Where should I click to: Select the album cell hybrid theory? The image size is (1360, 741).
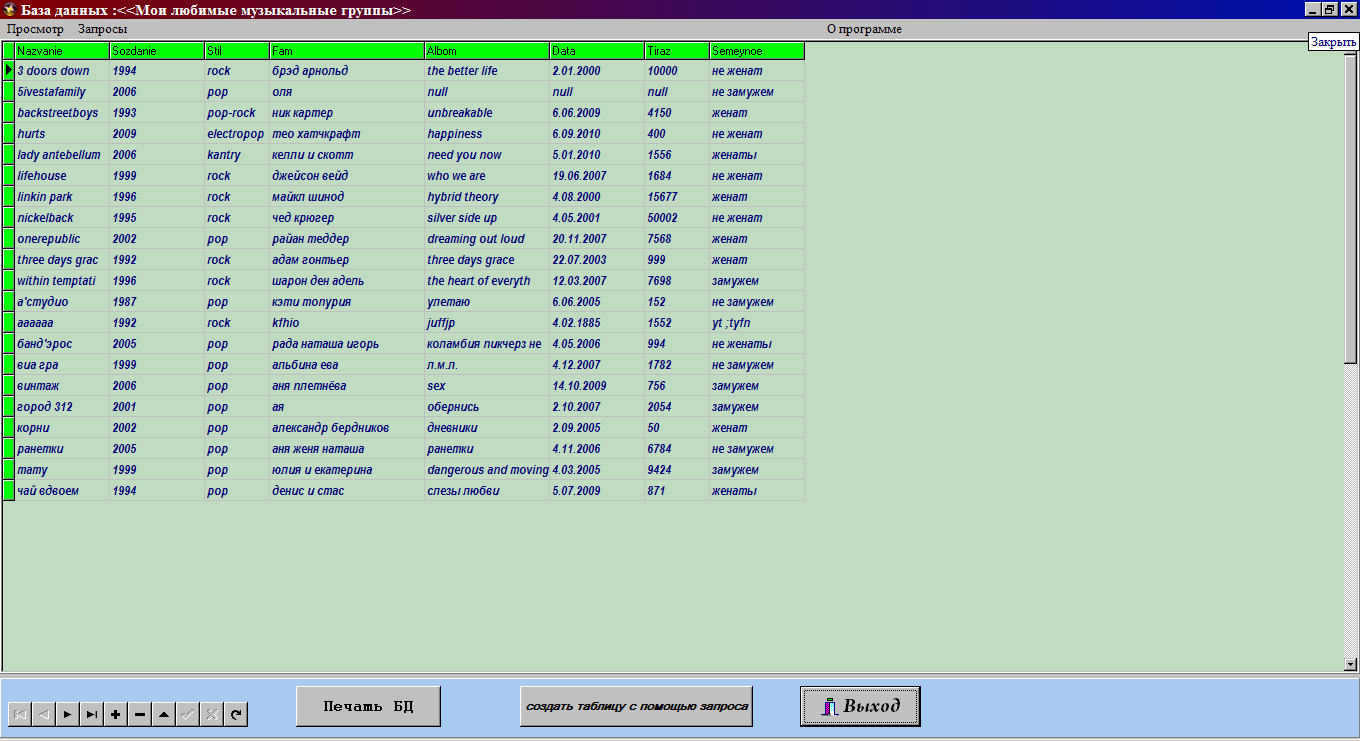coord(486,197)
